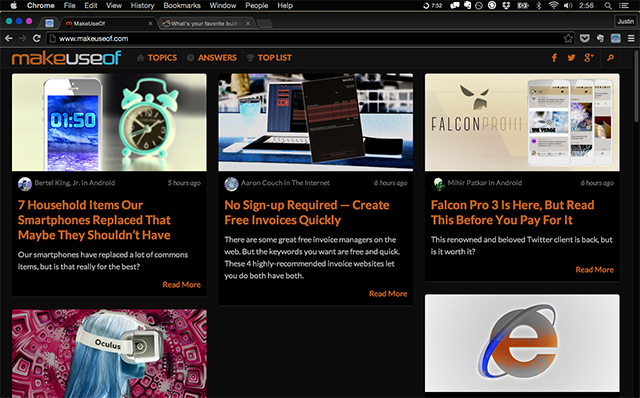This screenshot has height=398, width=640.
Task: Click the pinned tab icon
Action: click(x=49, y=23)
